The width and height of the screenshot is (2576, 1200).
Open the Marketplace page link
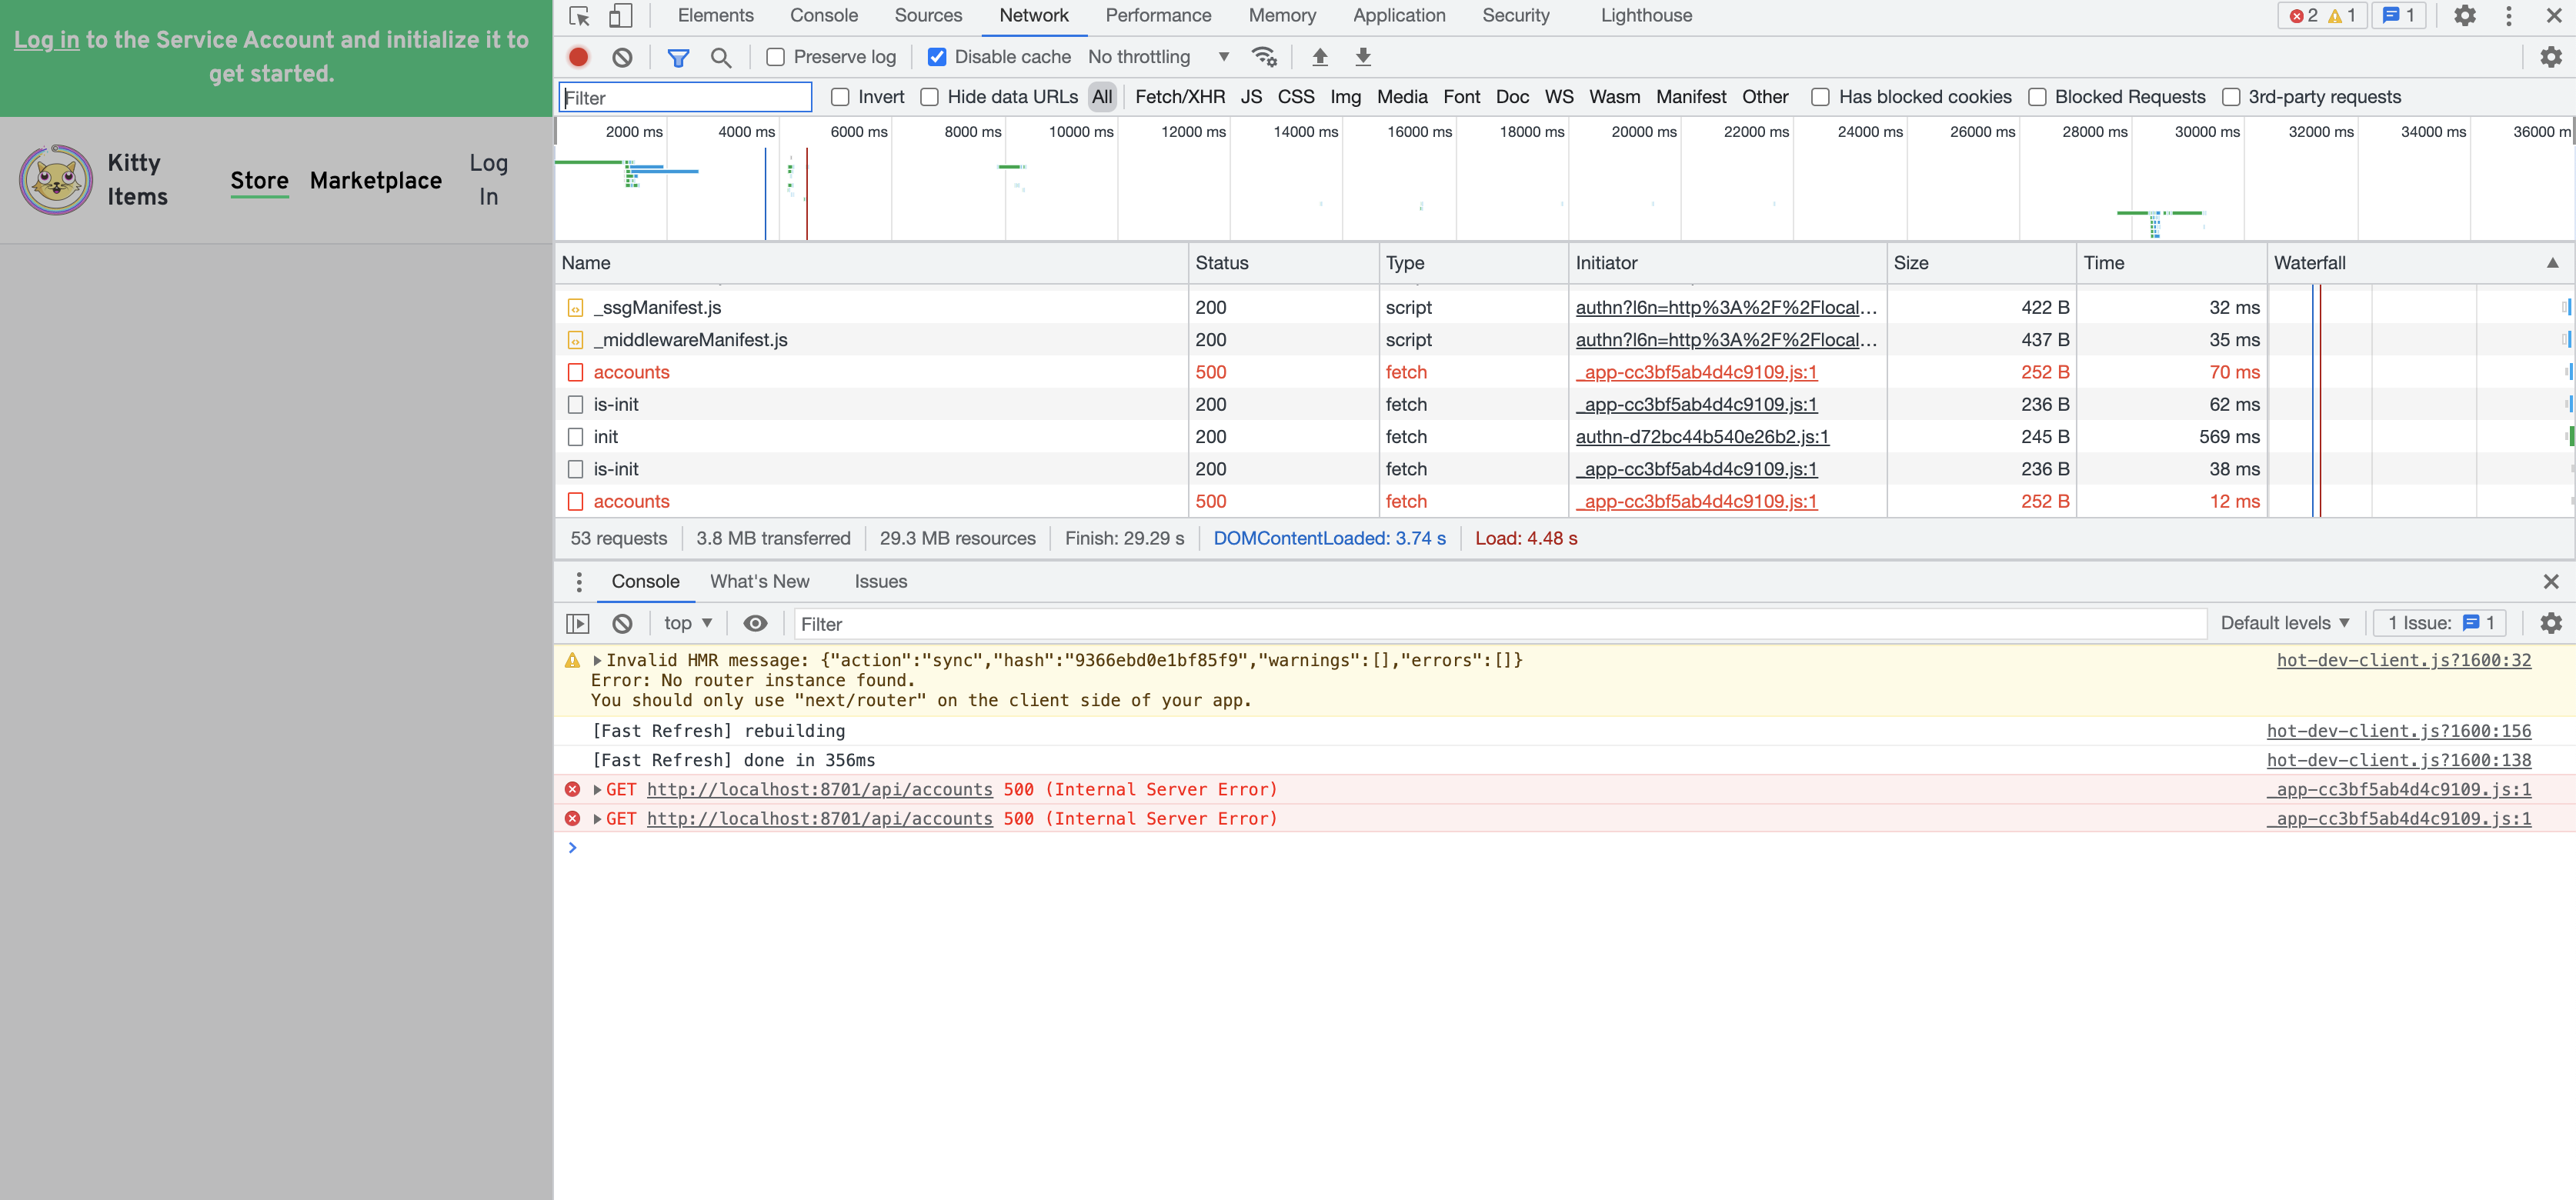(x=376, y=180)
